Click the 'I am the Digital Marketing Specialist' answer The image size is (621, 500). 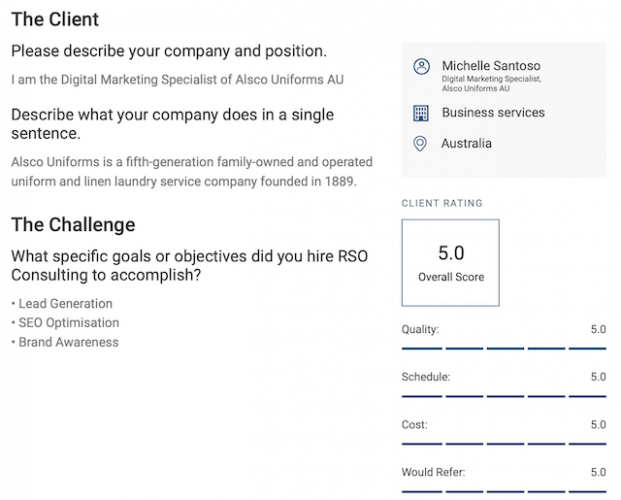pos(177,80)
